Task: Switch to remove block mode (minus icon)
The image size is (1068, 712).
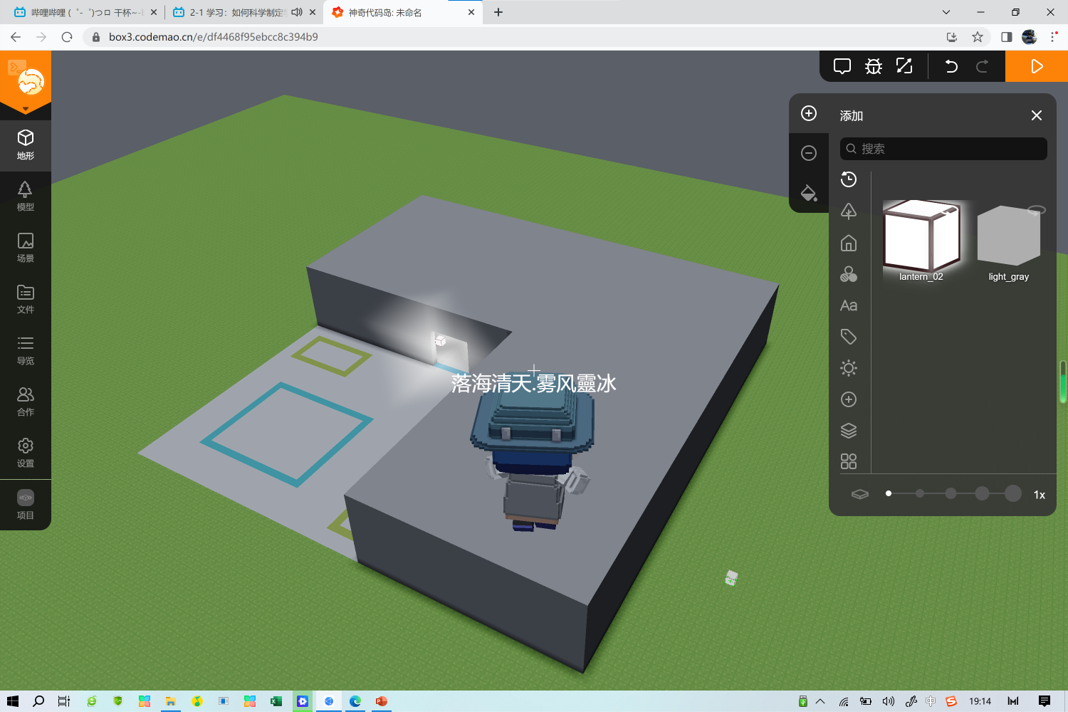Action: pos(808,153)
